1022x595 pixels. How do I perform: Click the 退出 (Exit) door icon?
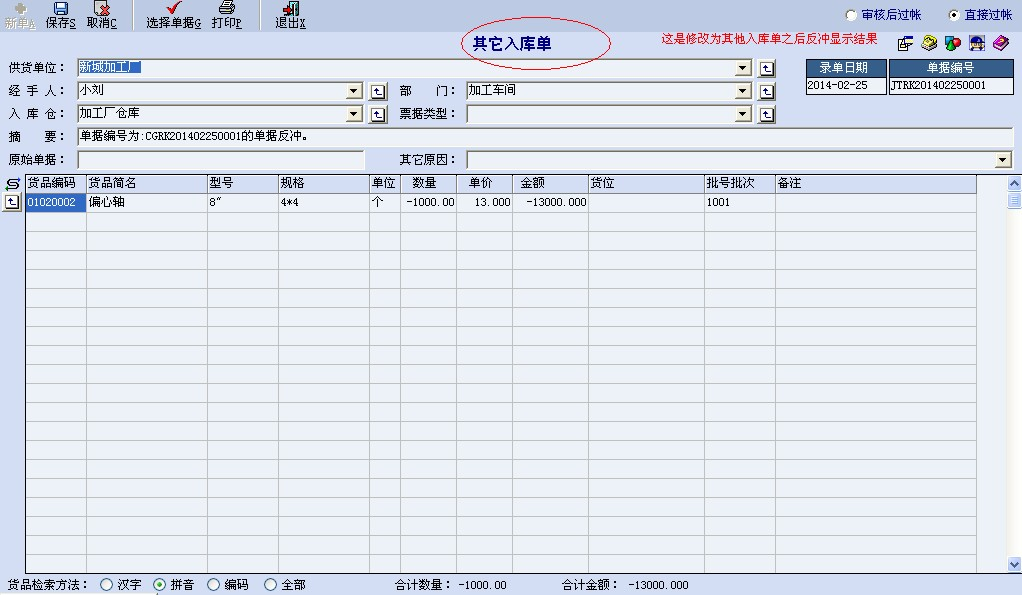(291, 9)
